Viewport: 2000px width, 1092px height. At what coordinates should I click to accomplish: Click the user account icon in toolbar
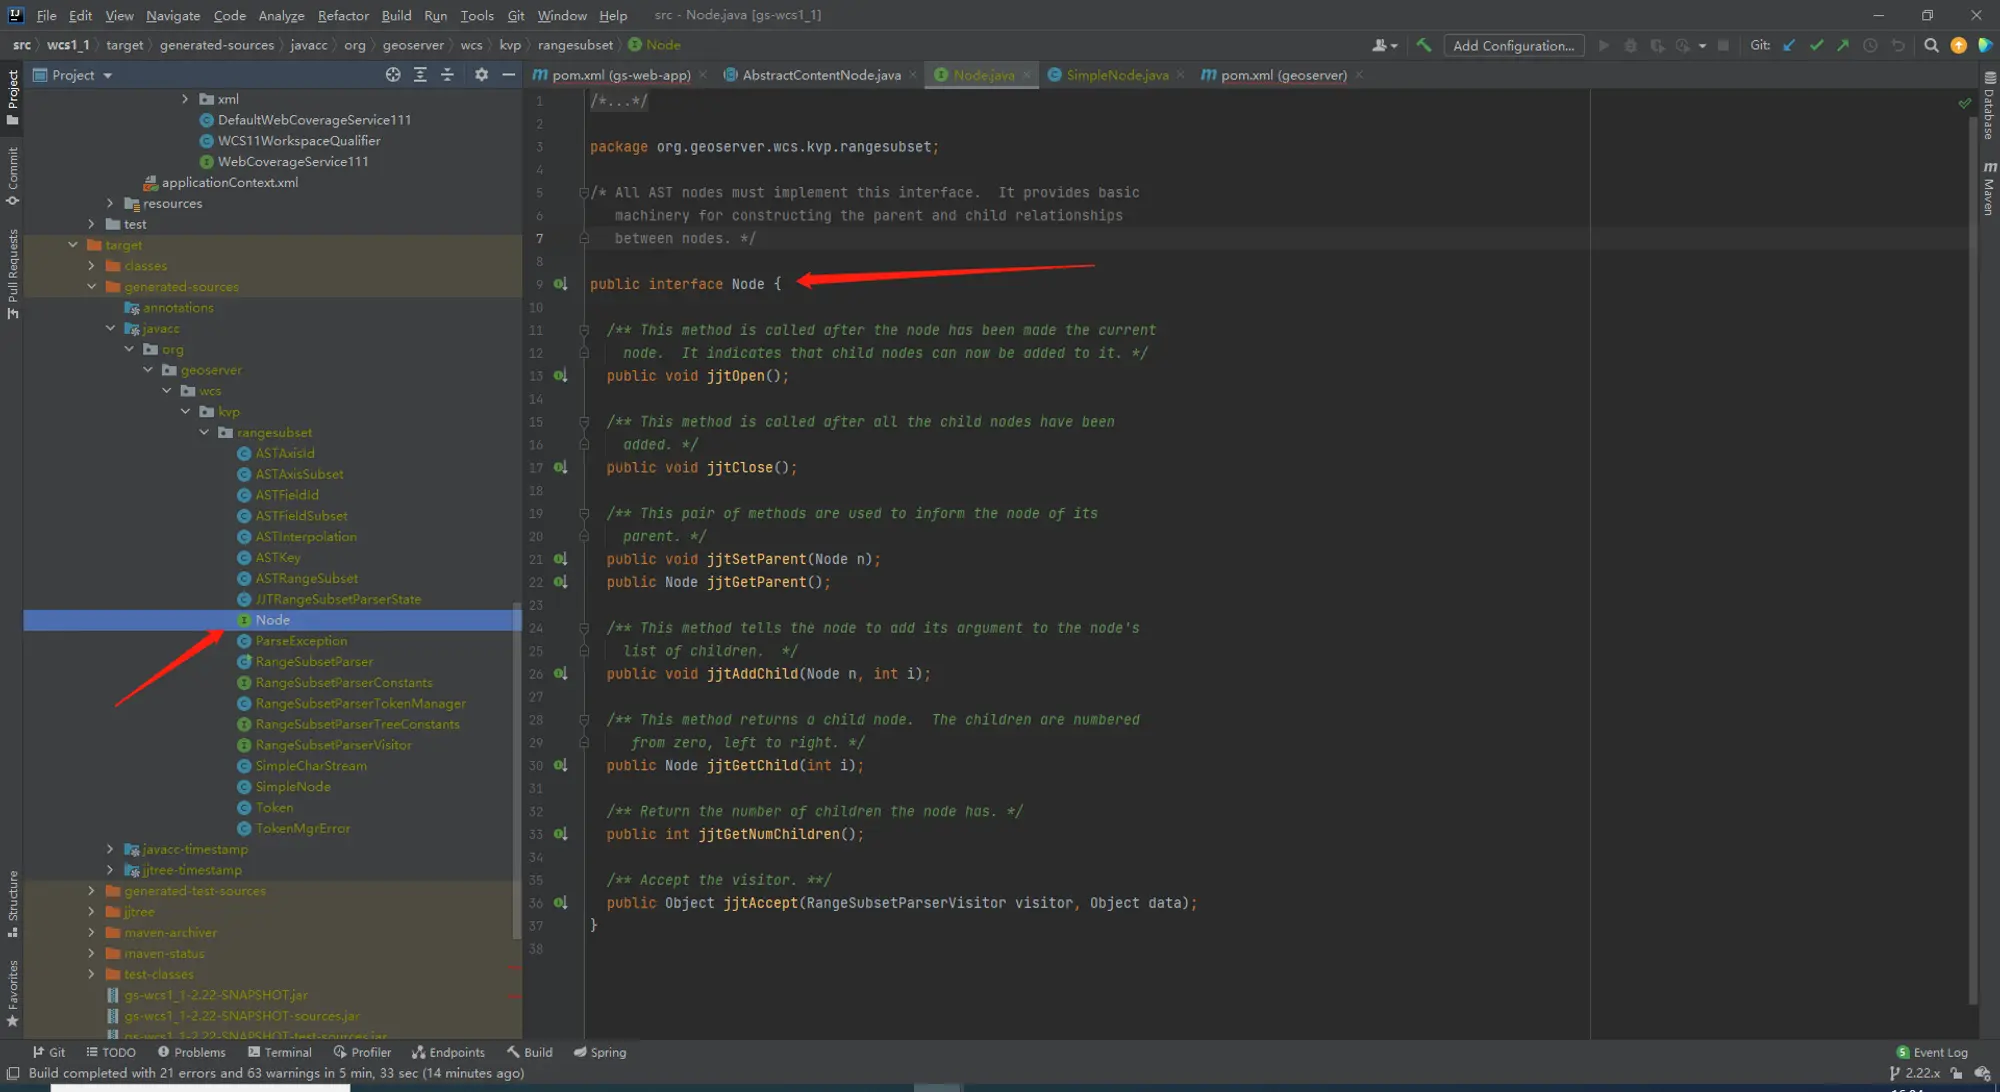(1384, 45)
